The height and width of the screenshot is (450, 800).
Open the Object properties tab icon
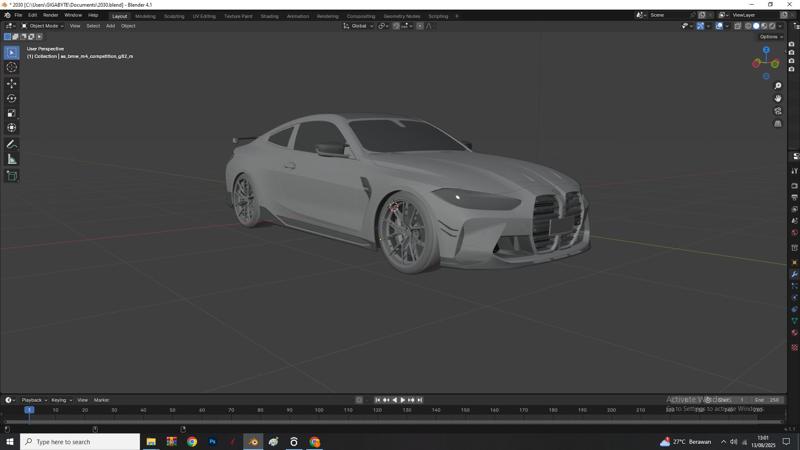(x=794, y=262)
